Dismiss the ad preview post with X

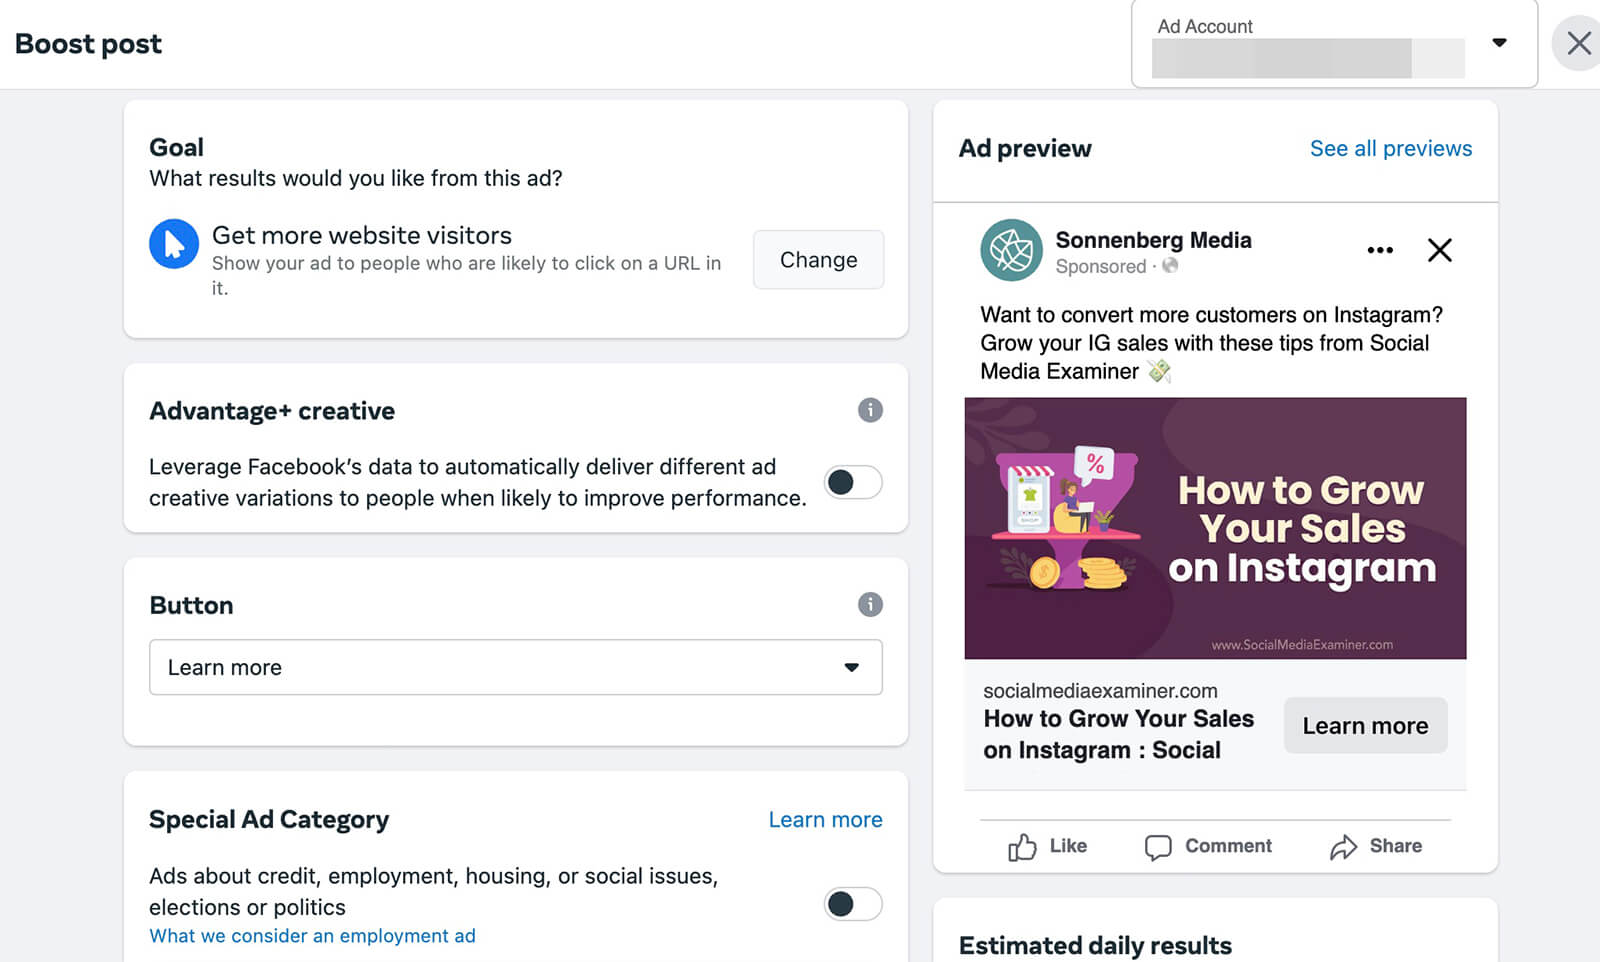[1440, 250]
